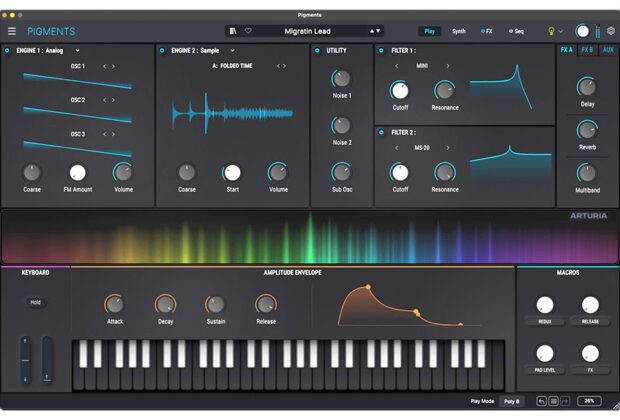This screenshot has width=620, height=420.
Task: Switch to the Seq view tab
Action: (516, 31)
